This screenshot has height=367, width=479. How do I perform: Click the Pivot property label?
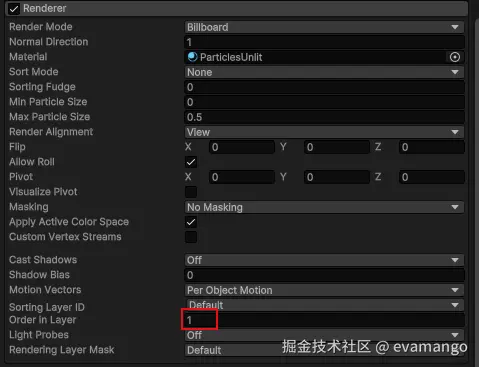[x=21, y=177]
